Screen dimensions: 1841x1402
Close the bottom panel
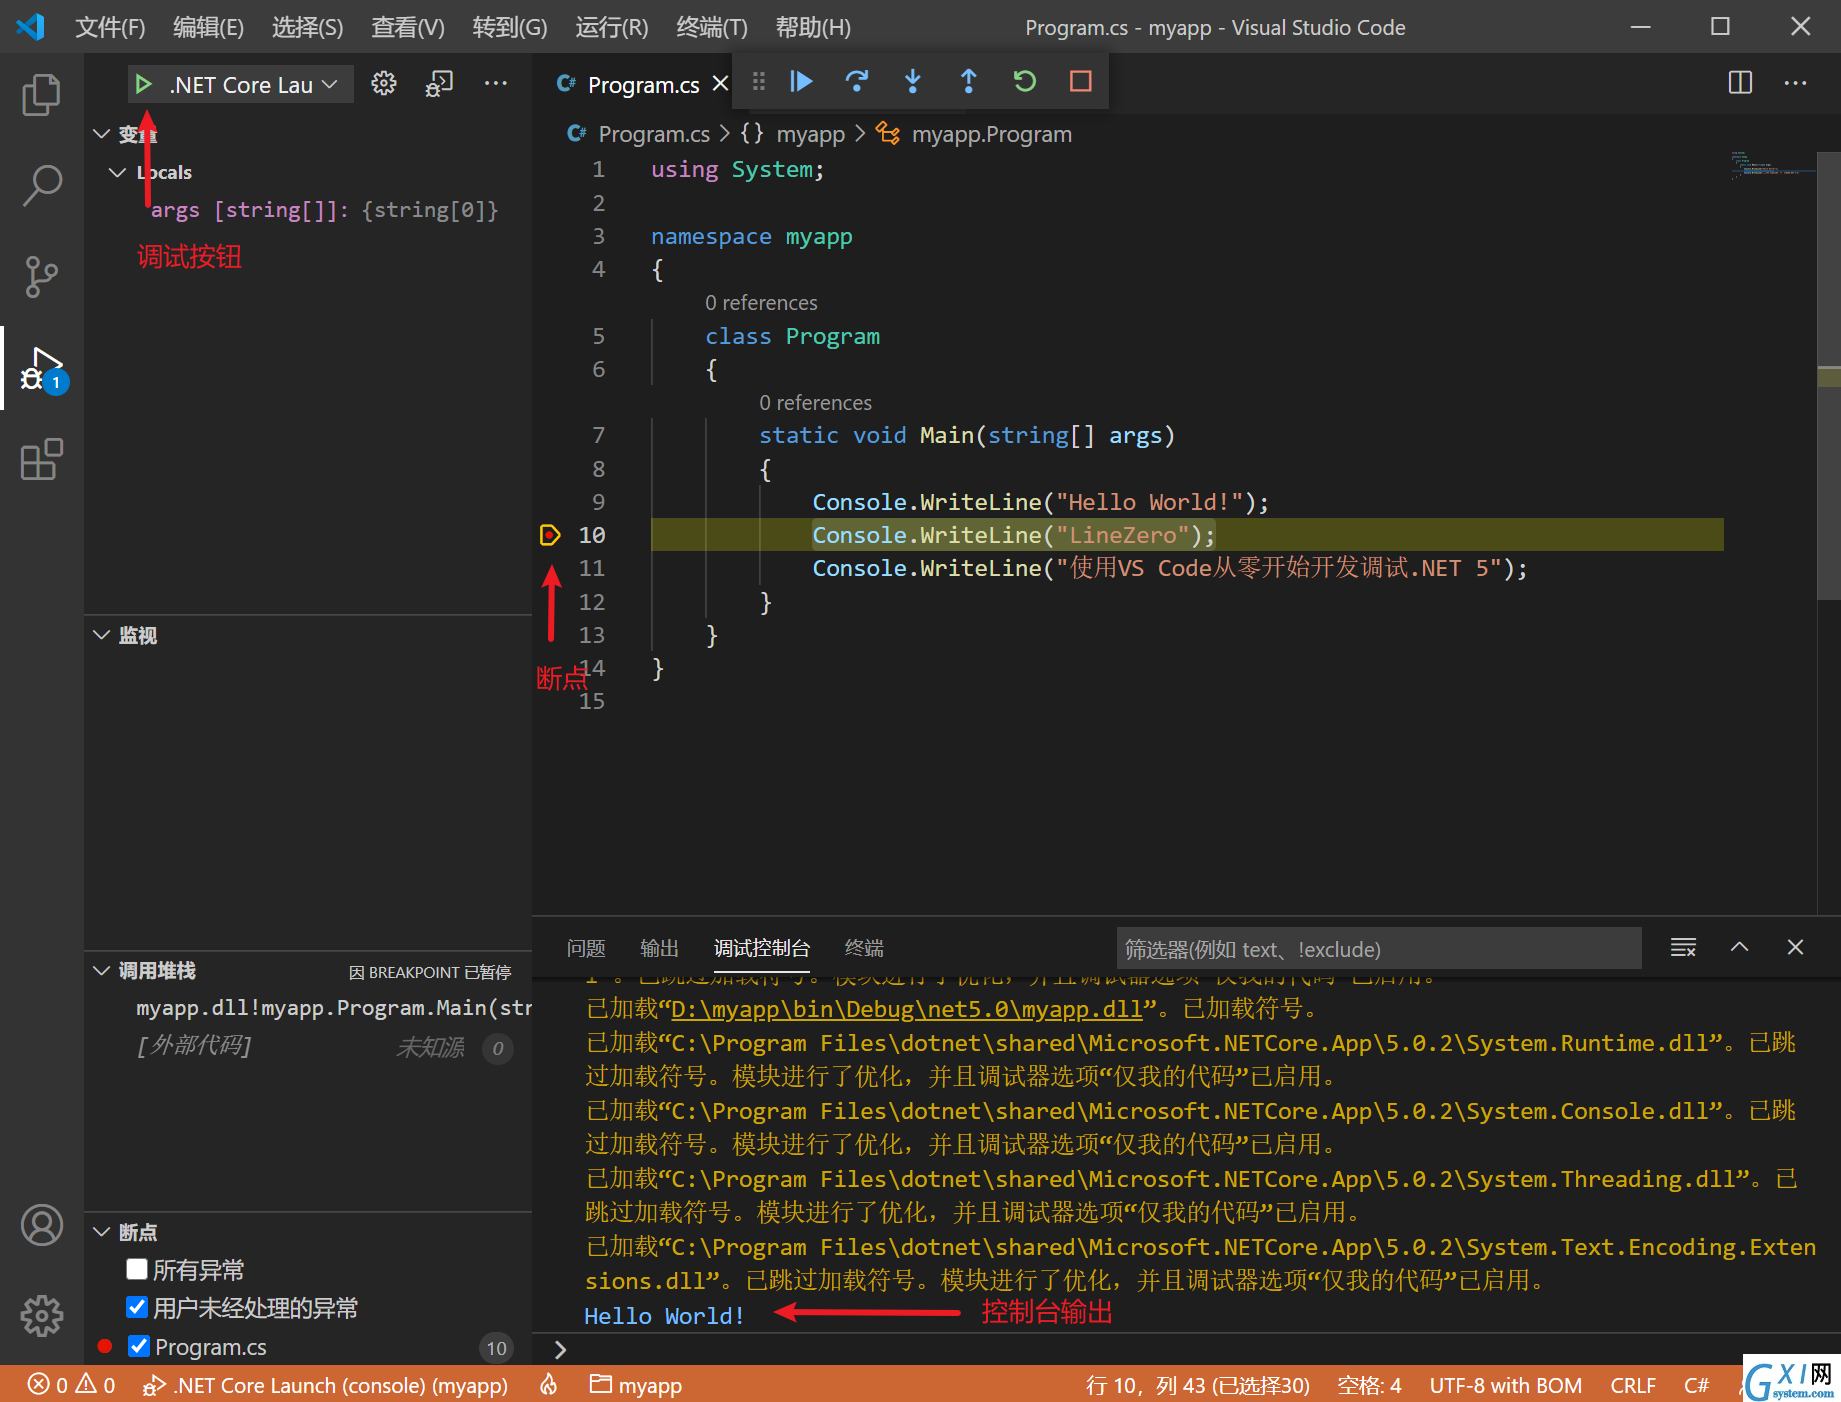click(x=1796, y=947)
